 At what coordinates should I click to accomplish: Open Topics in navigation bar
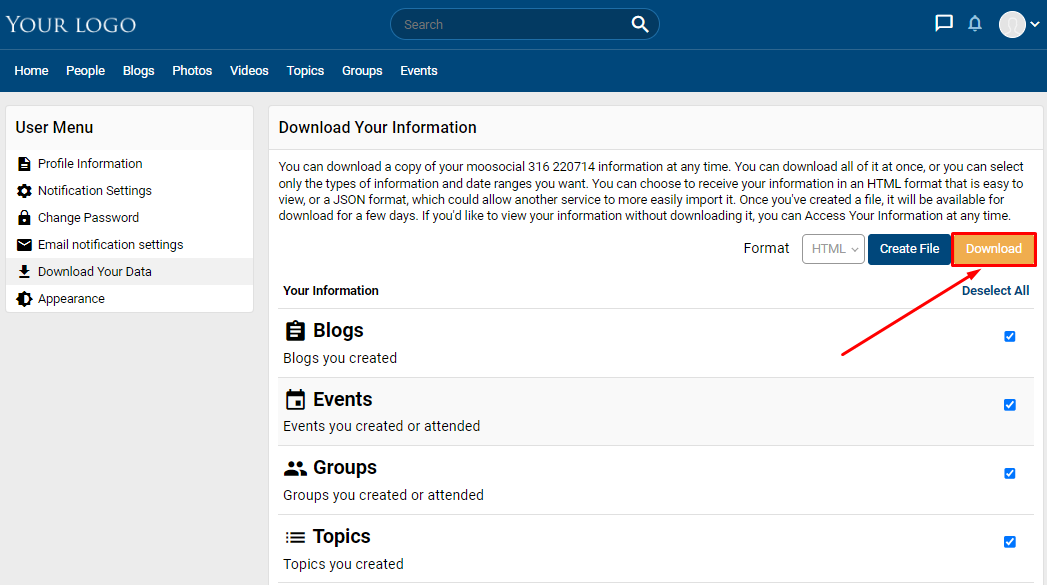click(x=305, y=71)
